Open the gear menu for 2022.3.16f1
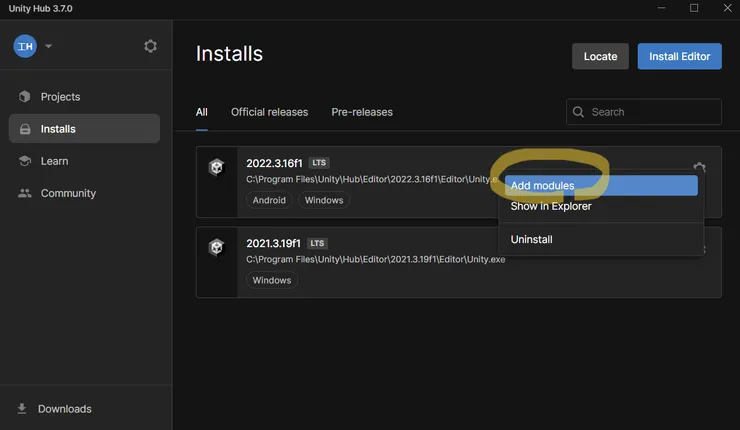This screenshot has width=740, height=430. [x=699, y=168]
